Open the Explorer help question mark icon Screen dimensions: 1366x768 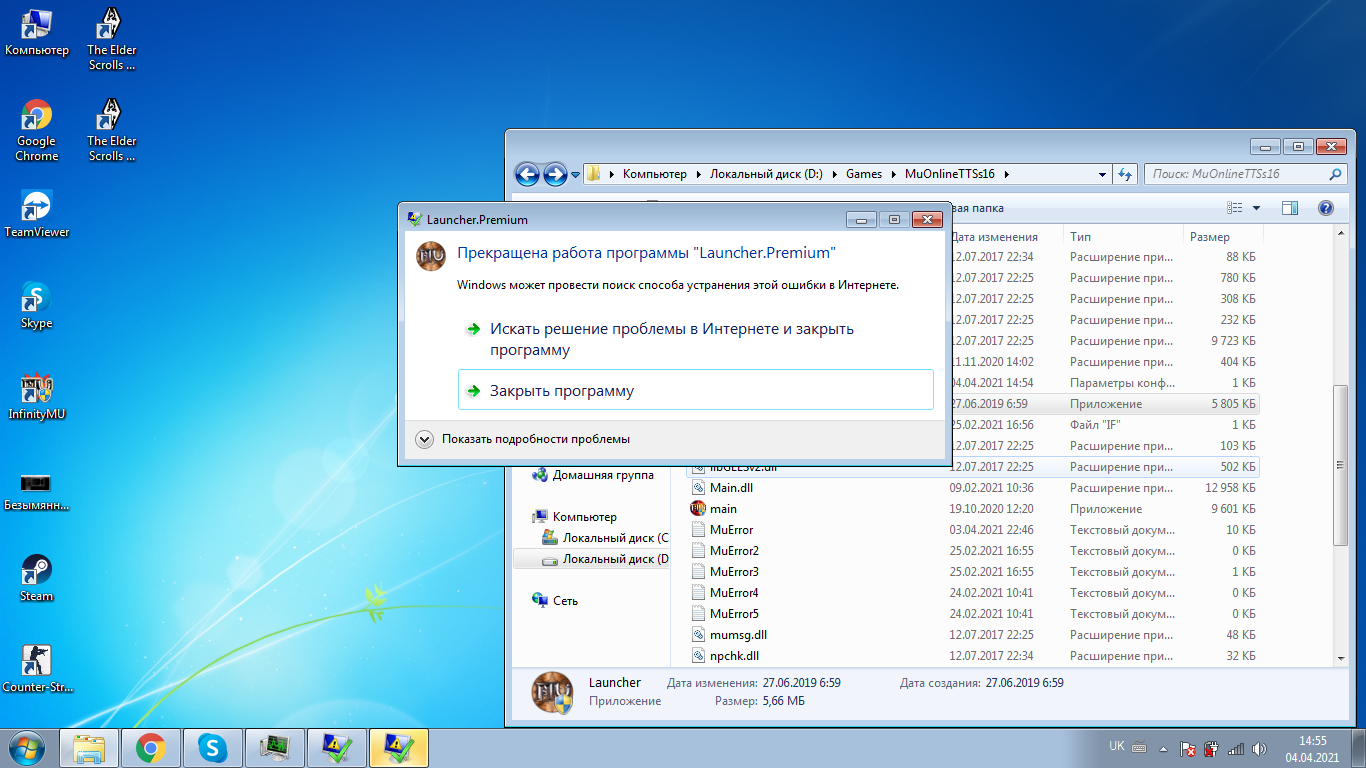[x=1325, y=208]
